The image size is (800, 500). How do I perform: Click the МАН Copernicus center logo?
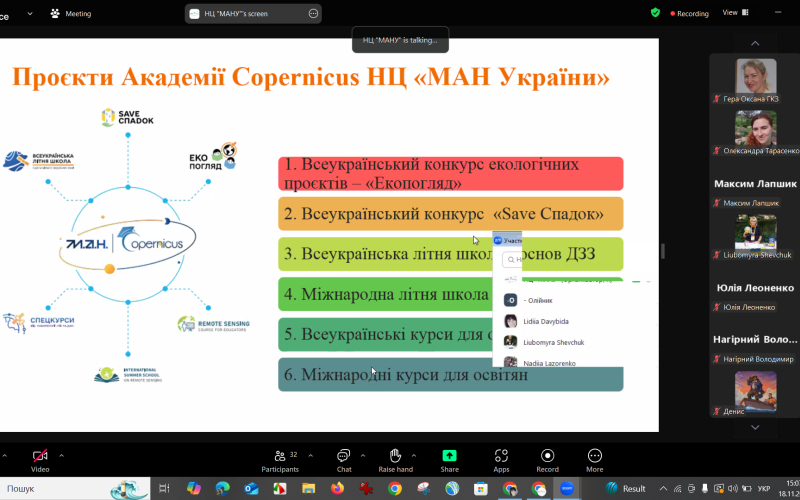pos(129,244)
